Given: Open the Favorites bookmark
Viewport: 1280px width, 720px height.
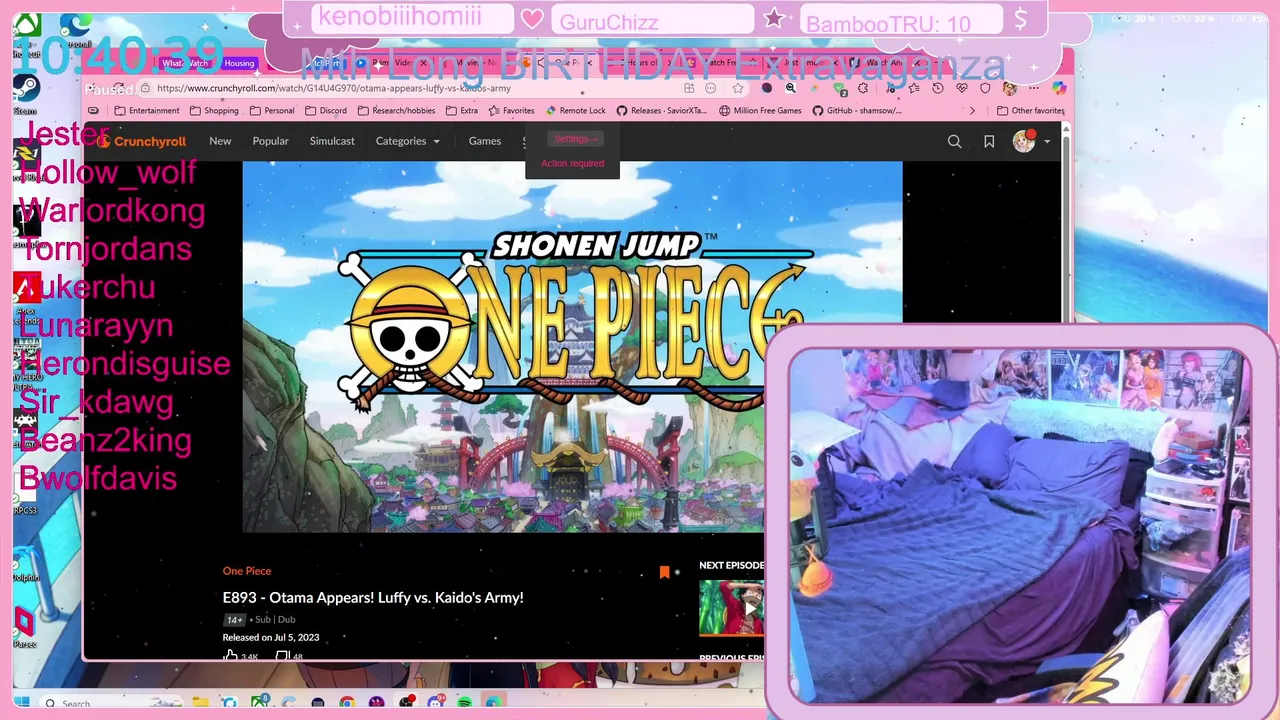Looking at the screenshot, I should (511, 111).
